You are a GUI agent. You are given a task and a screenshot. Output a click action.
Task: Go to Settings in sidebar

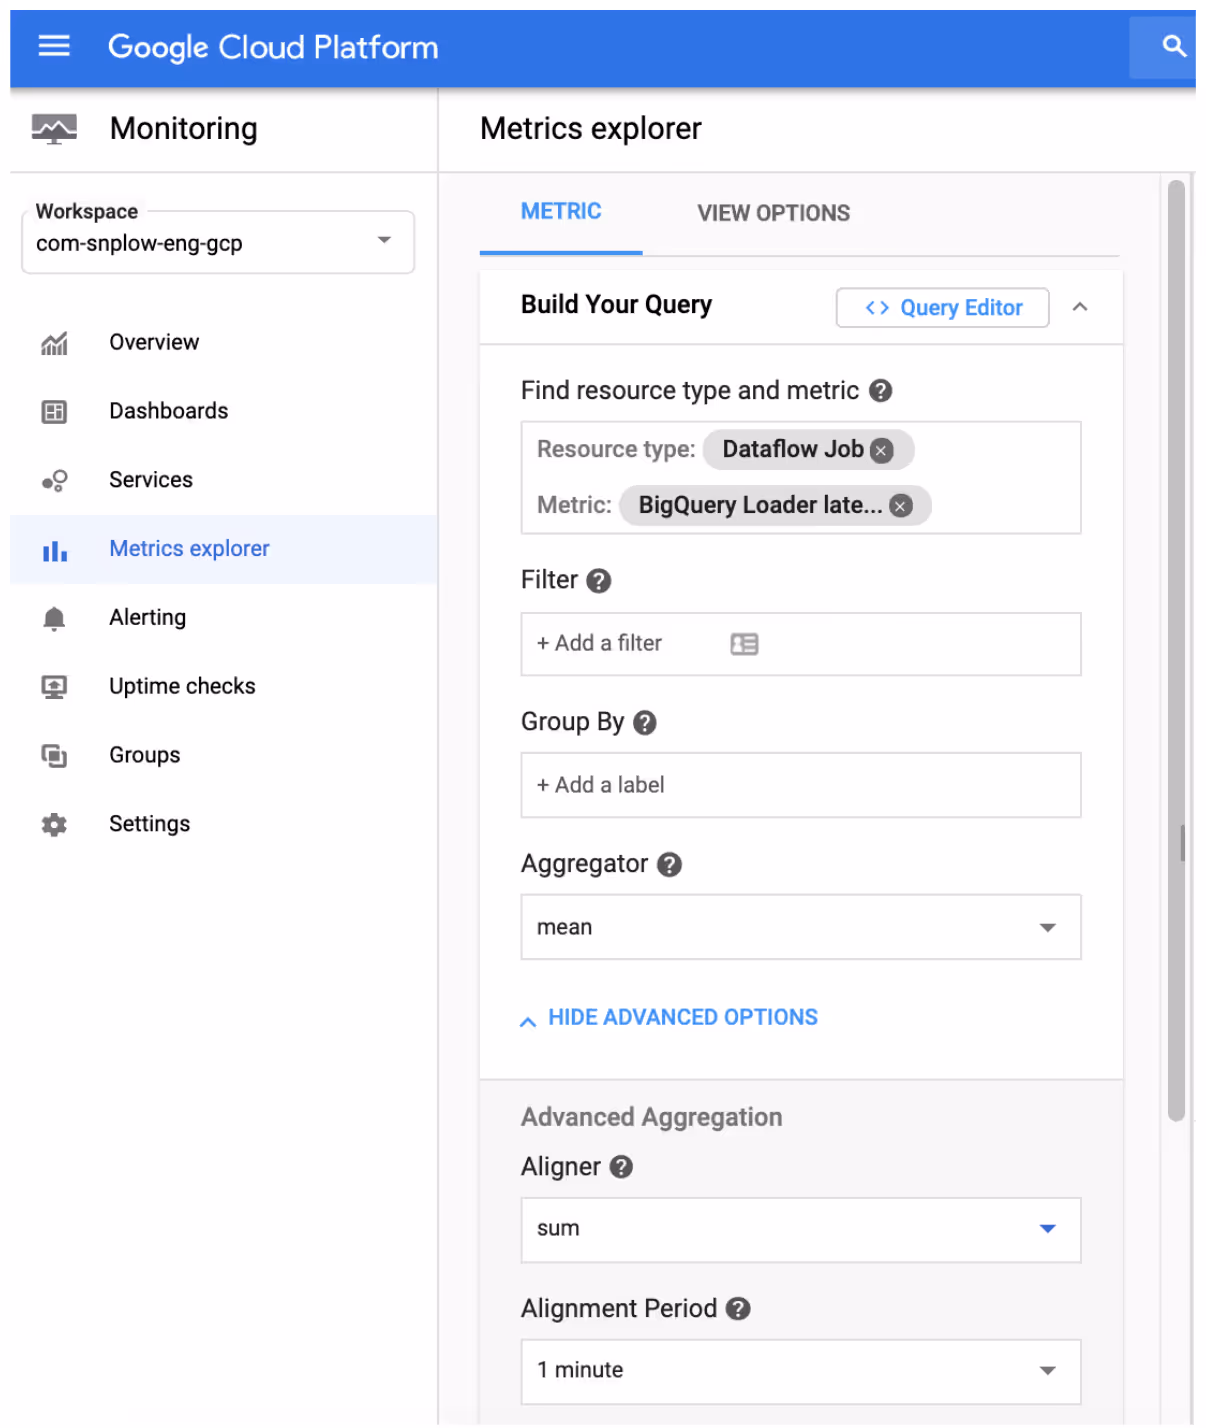tap(223, 825)
